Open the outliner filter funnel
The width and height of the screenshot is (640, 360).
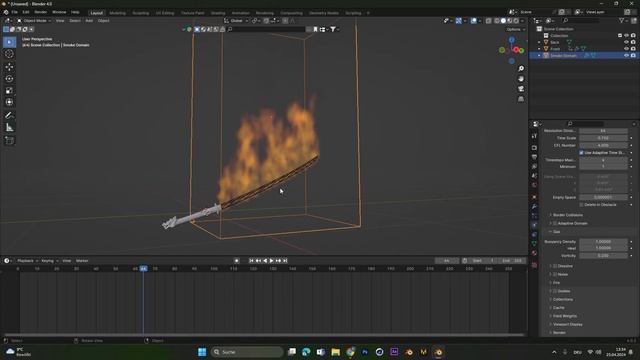(621, 20)
